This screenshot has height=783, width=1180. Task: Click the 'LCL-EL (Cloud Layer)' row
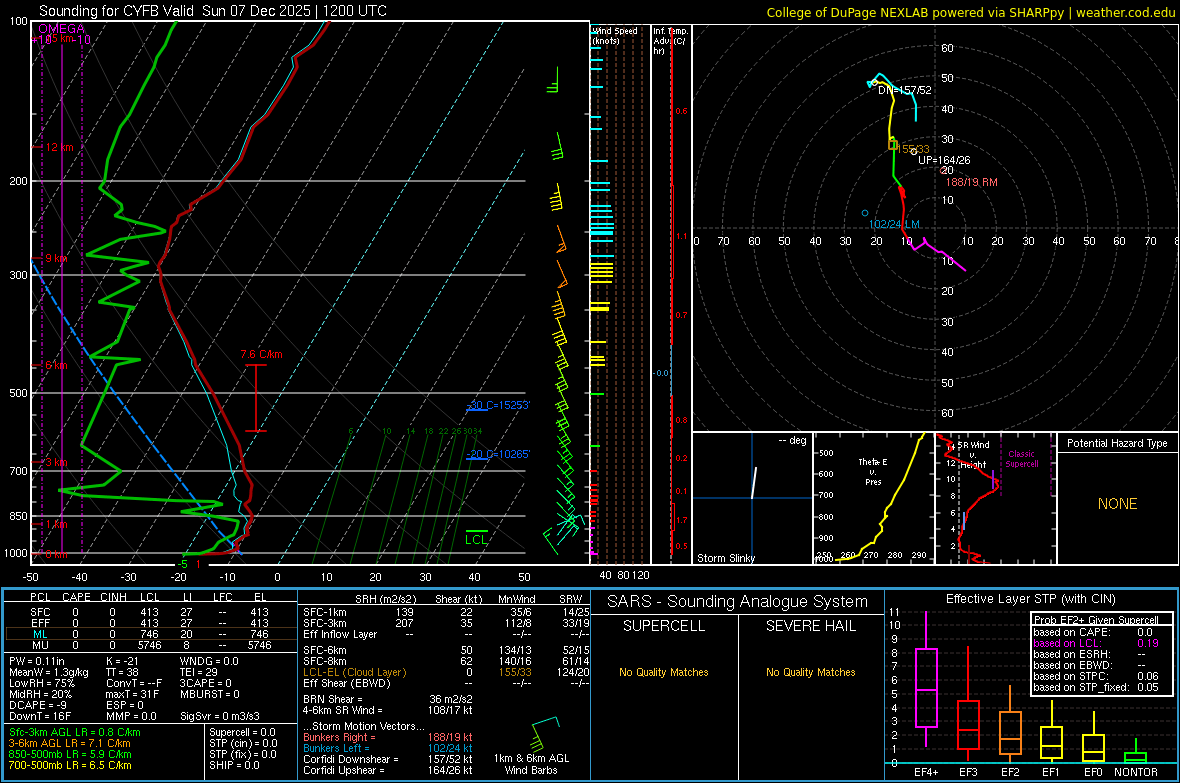click(x=446, y=672)
